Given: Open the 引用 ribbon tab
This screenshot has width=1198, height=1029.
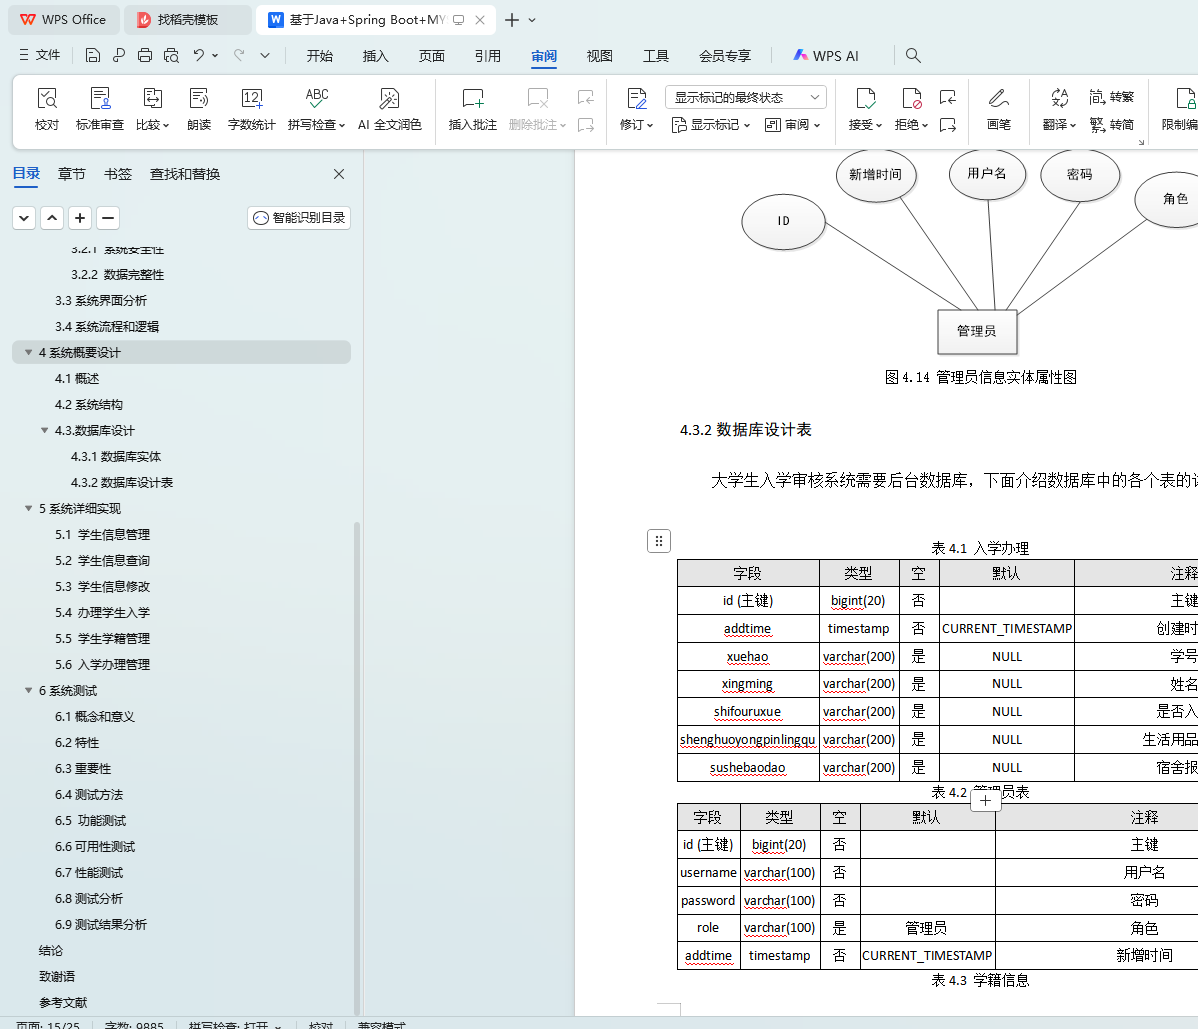Looking at the screenshot, I should click(x=487, y=56).
